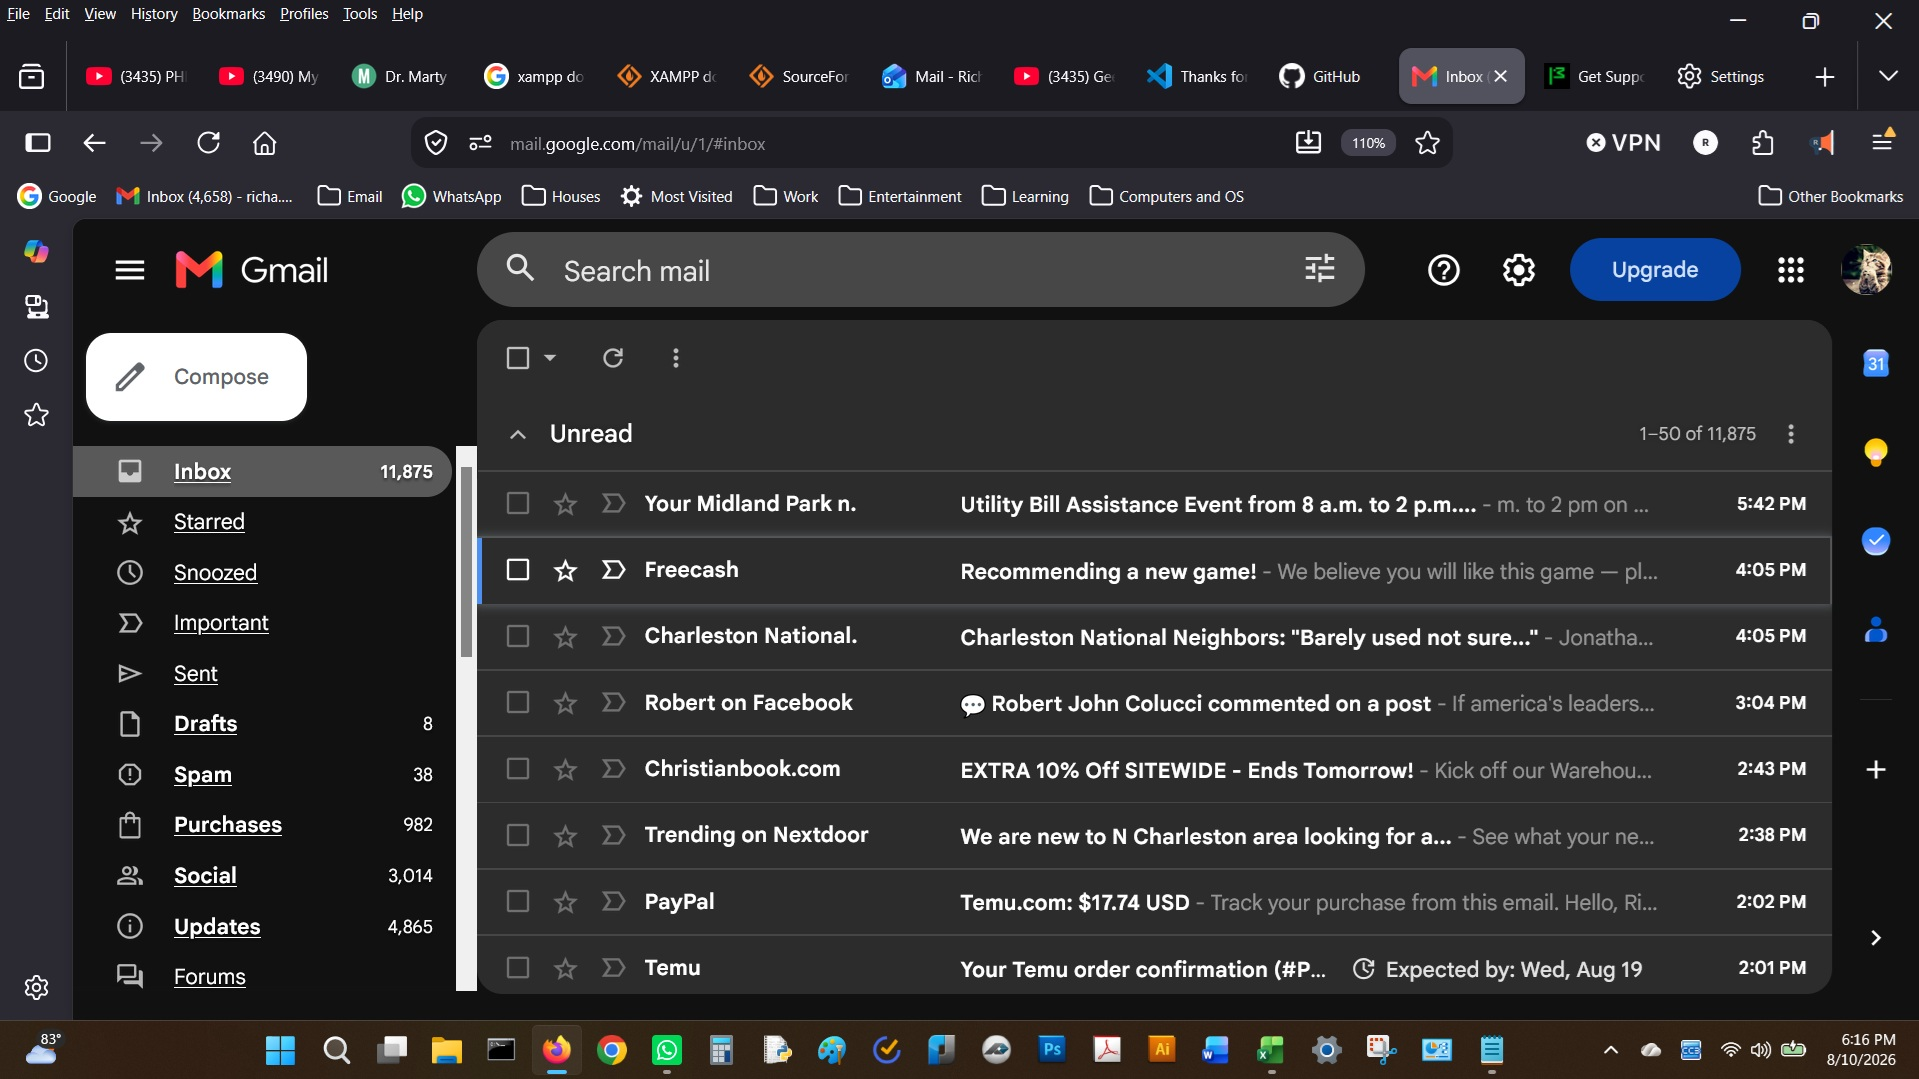The image size is (1919, 1079).
Task: Star the PayPal email
Action: tap(565, 902)
